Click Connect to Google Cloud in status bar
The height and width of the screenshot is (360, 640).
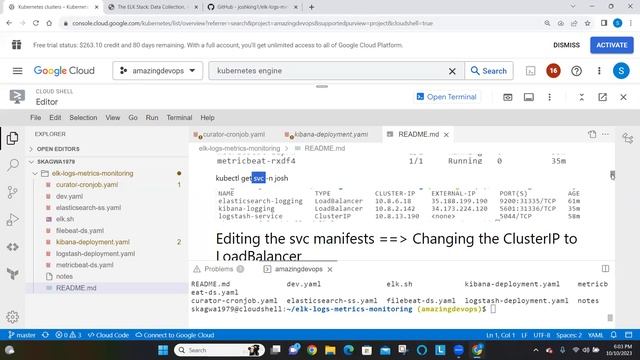[x=175, y=335]
